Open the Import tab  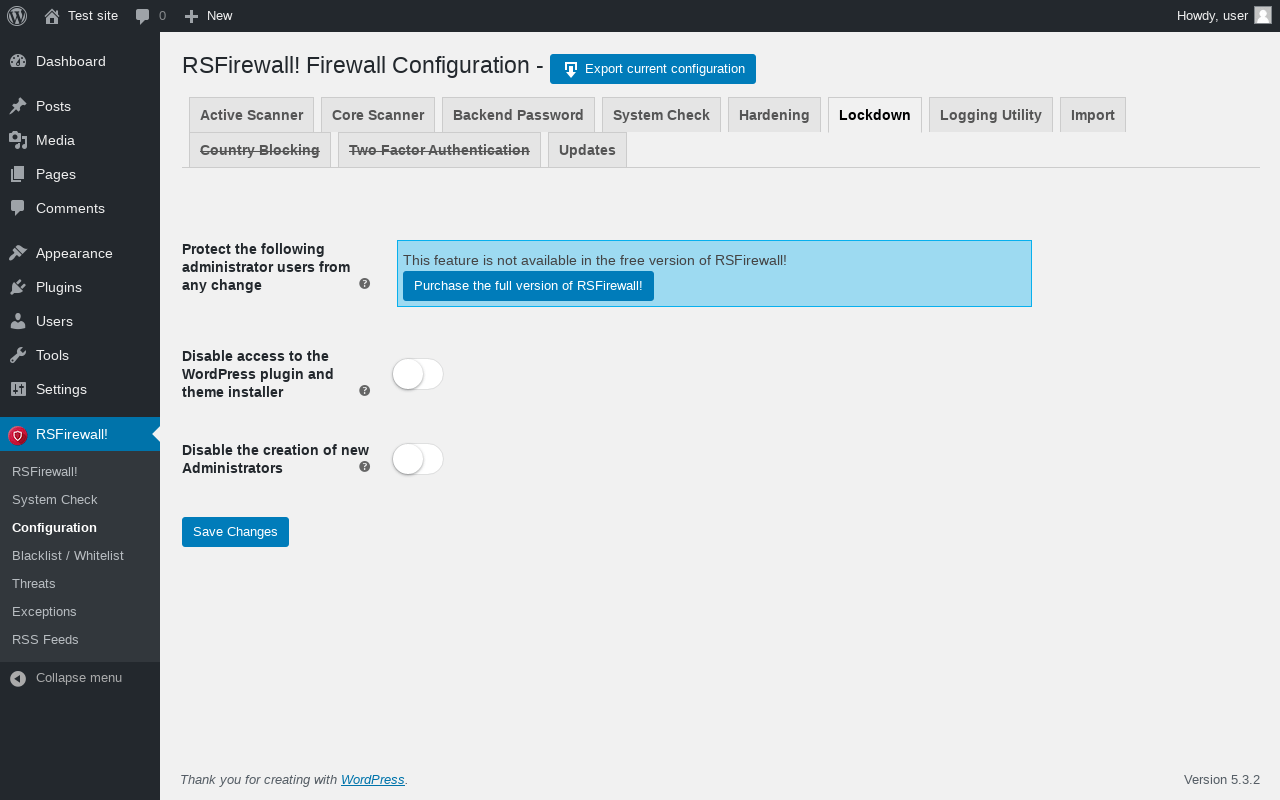point(1093,115)
